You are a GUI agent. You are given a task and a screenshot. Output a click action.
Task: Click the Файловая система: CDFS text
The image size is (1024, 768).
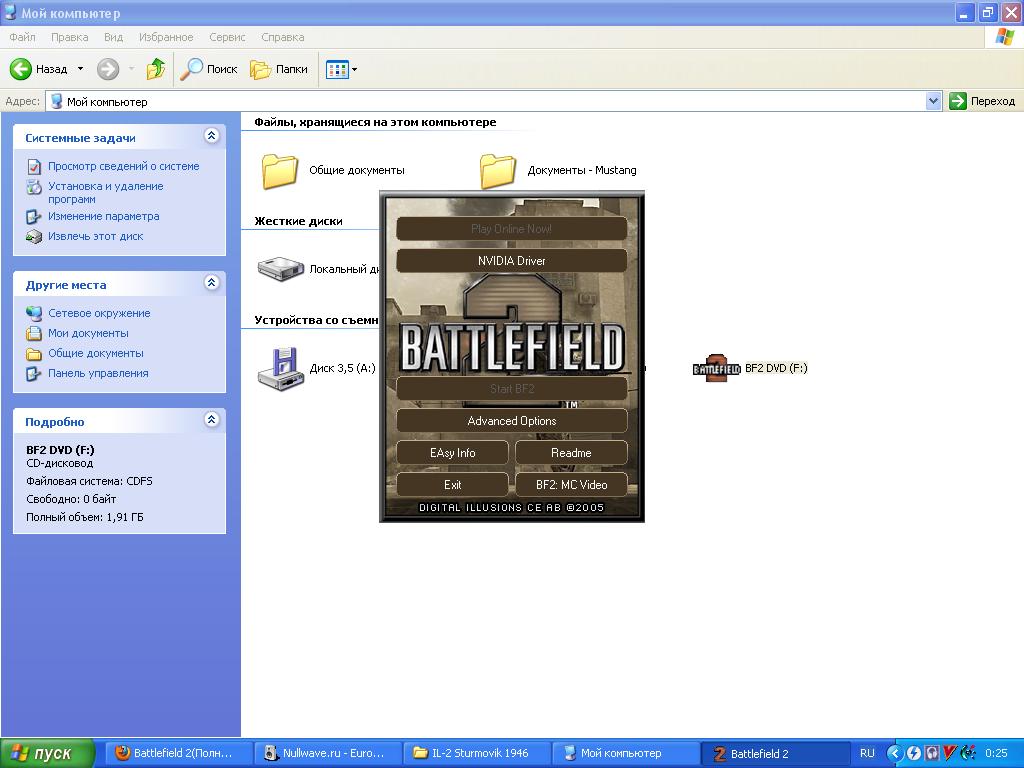coord(89,481)
